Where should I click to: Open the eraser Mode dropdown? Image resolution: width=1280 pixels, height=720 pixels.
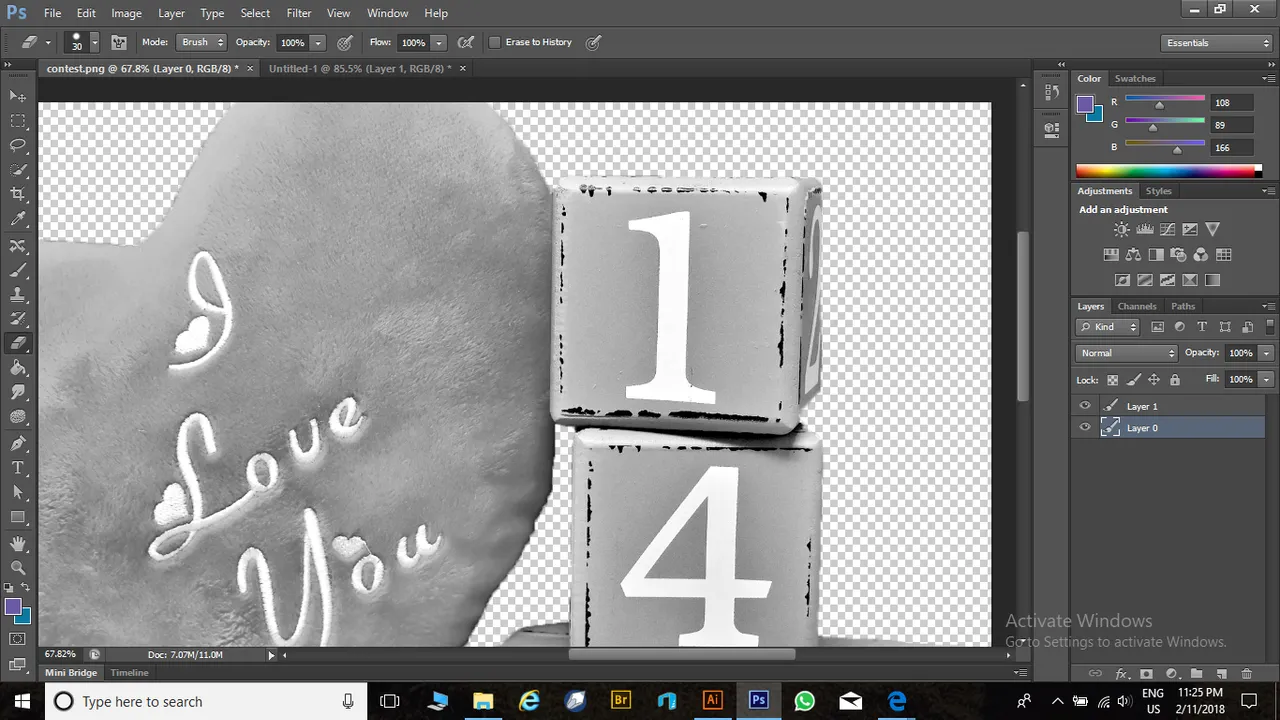coord(202,42)
